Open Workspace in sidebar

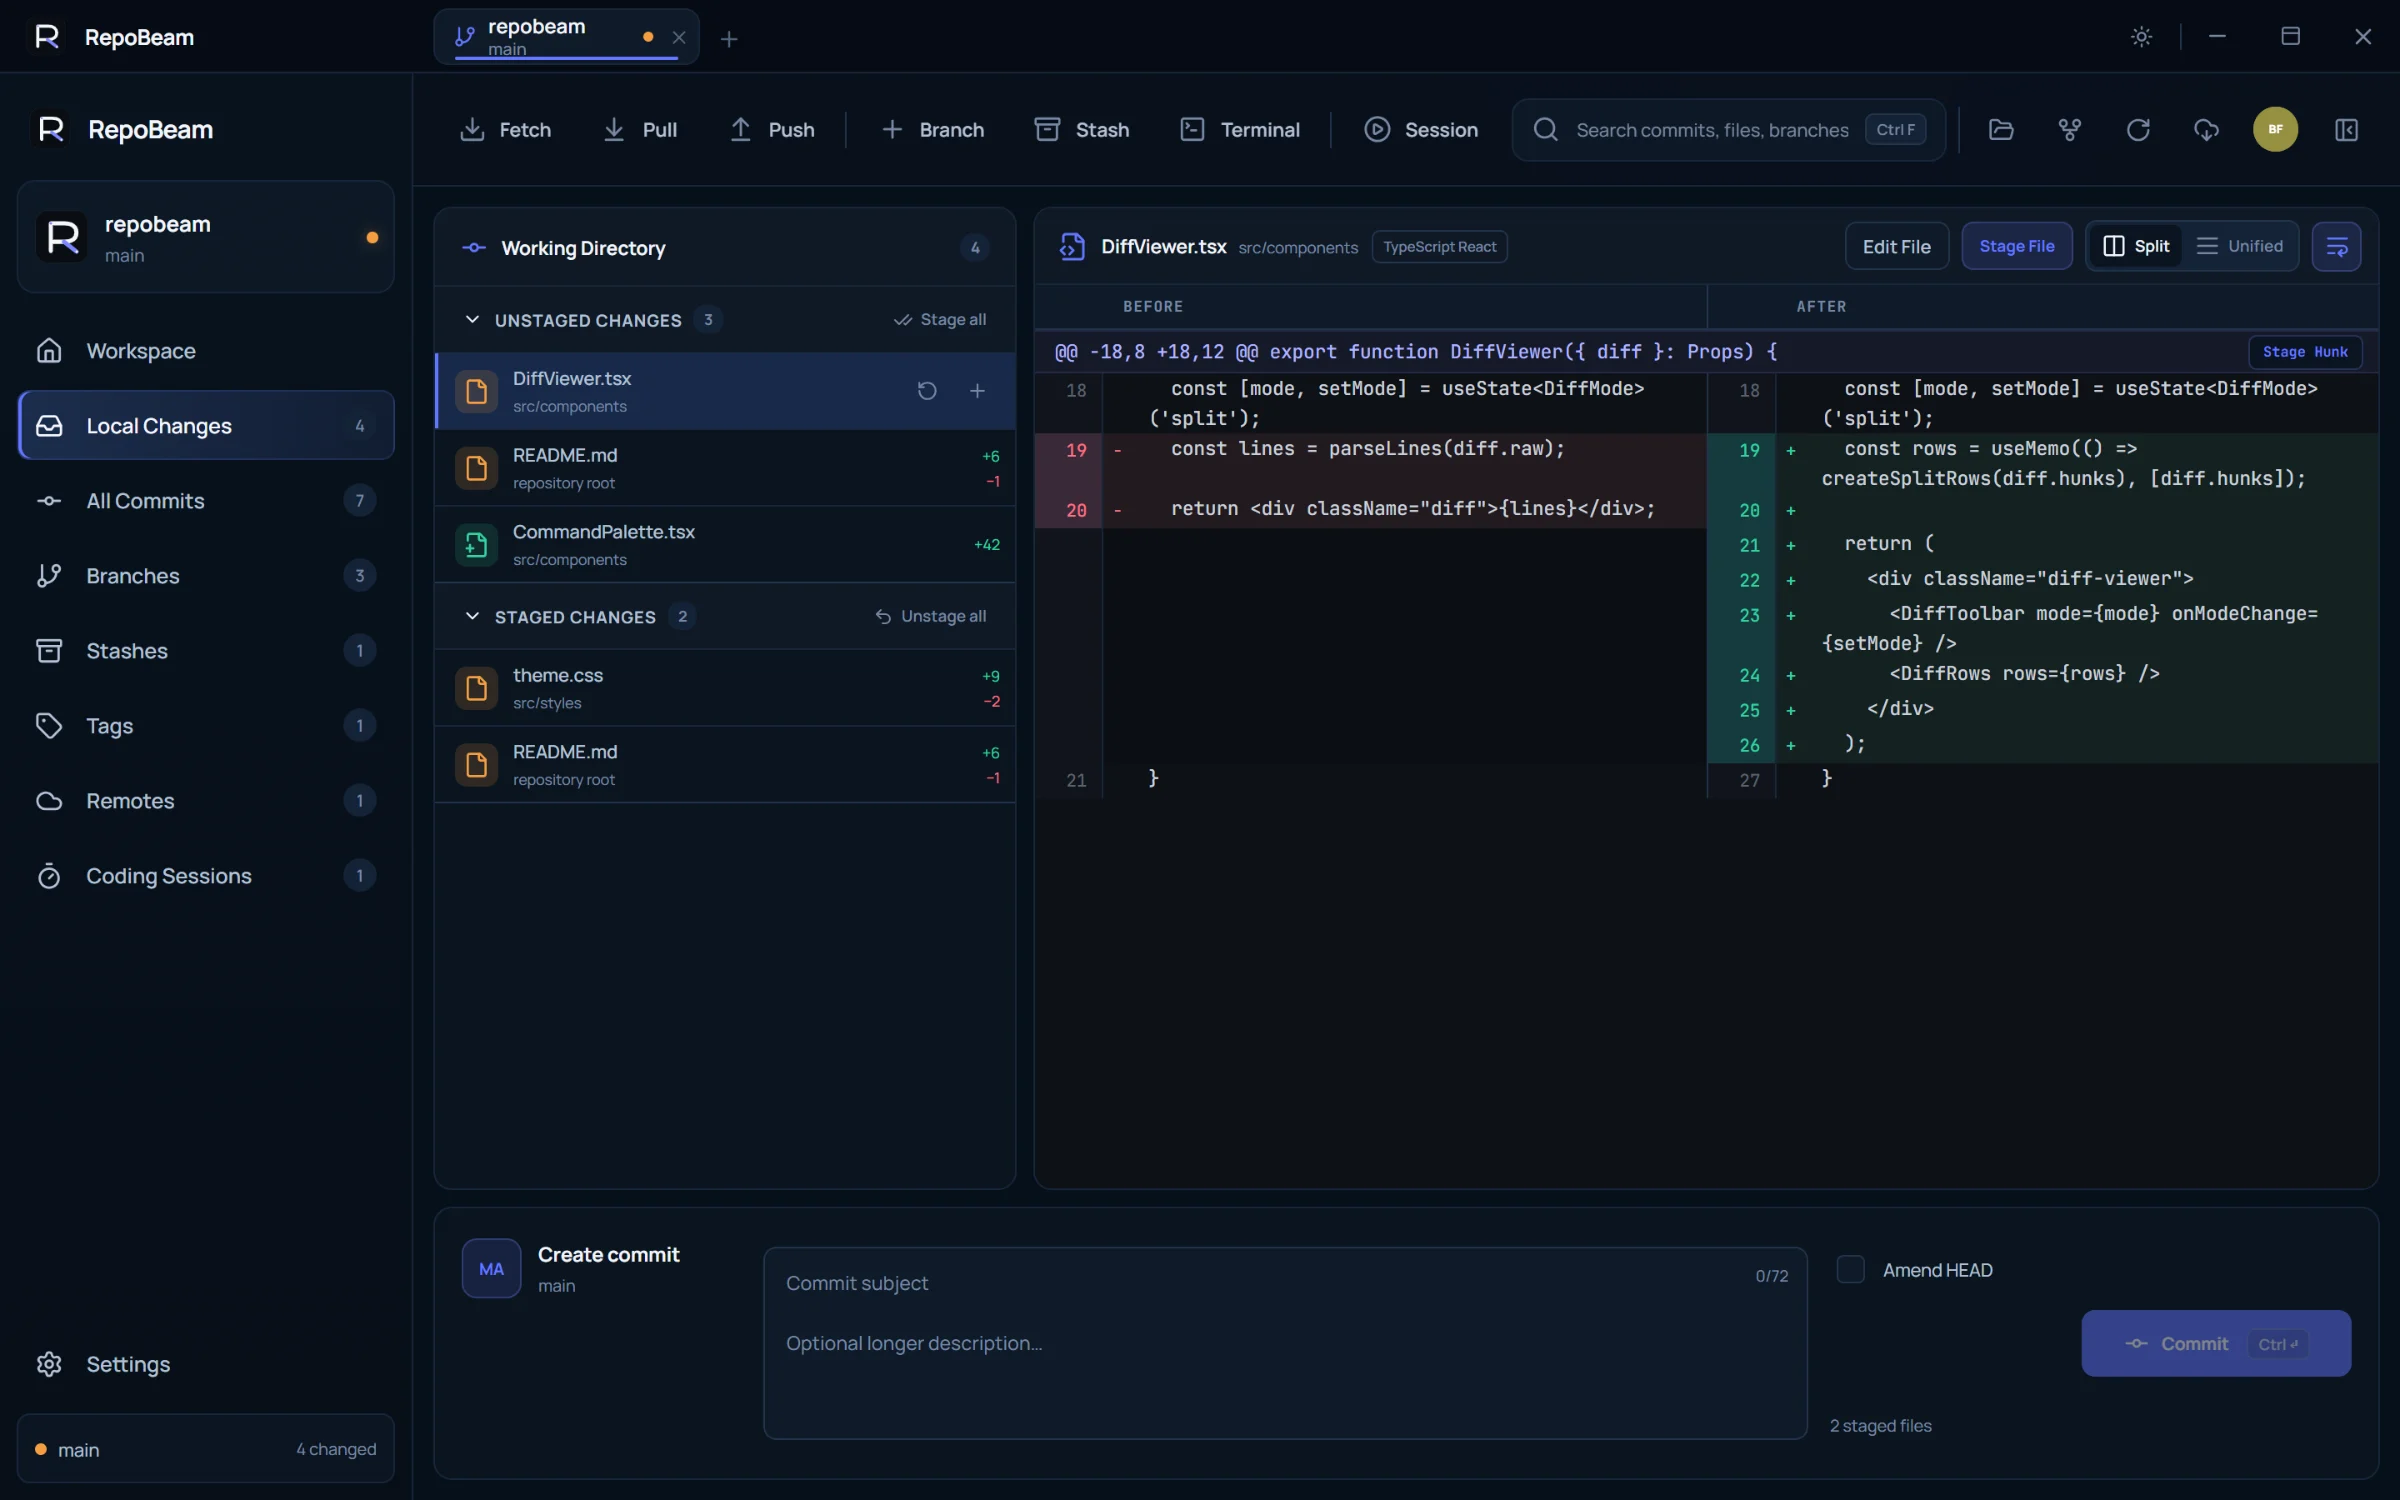click(206, 351)
